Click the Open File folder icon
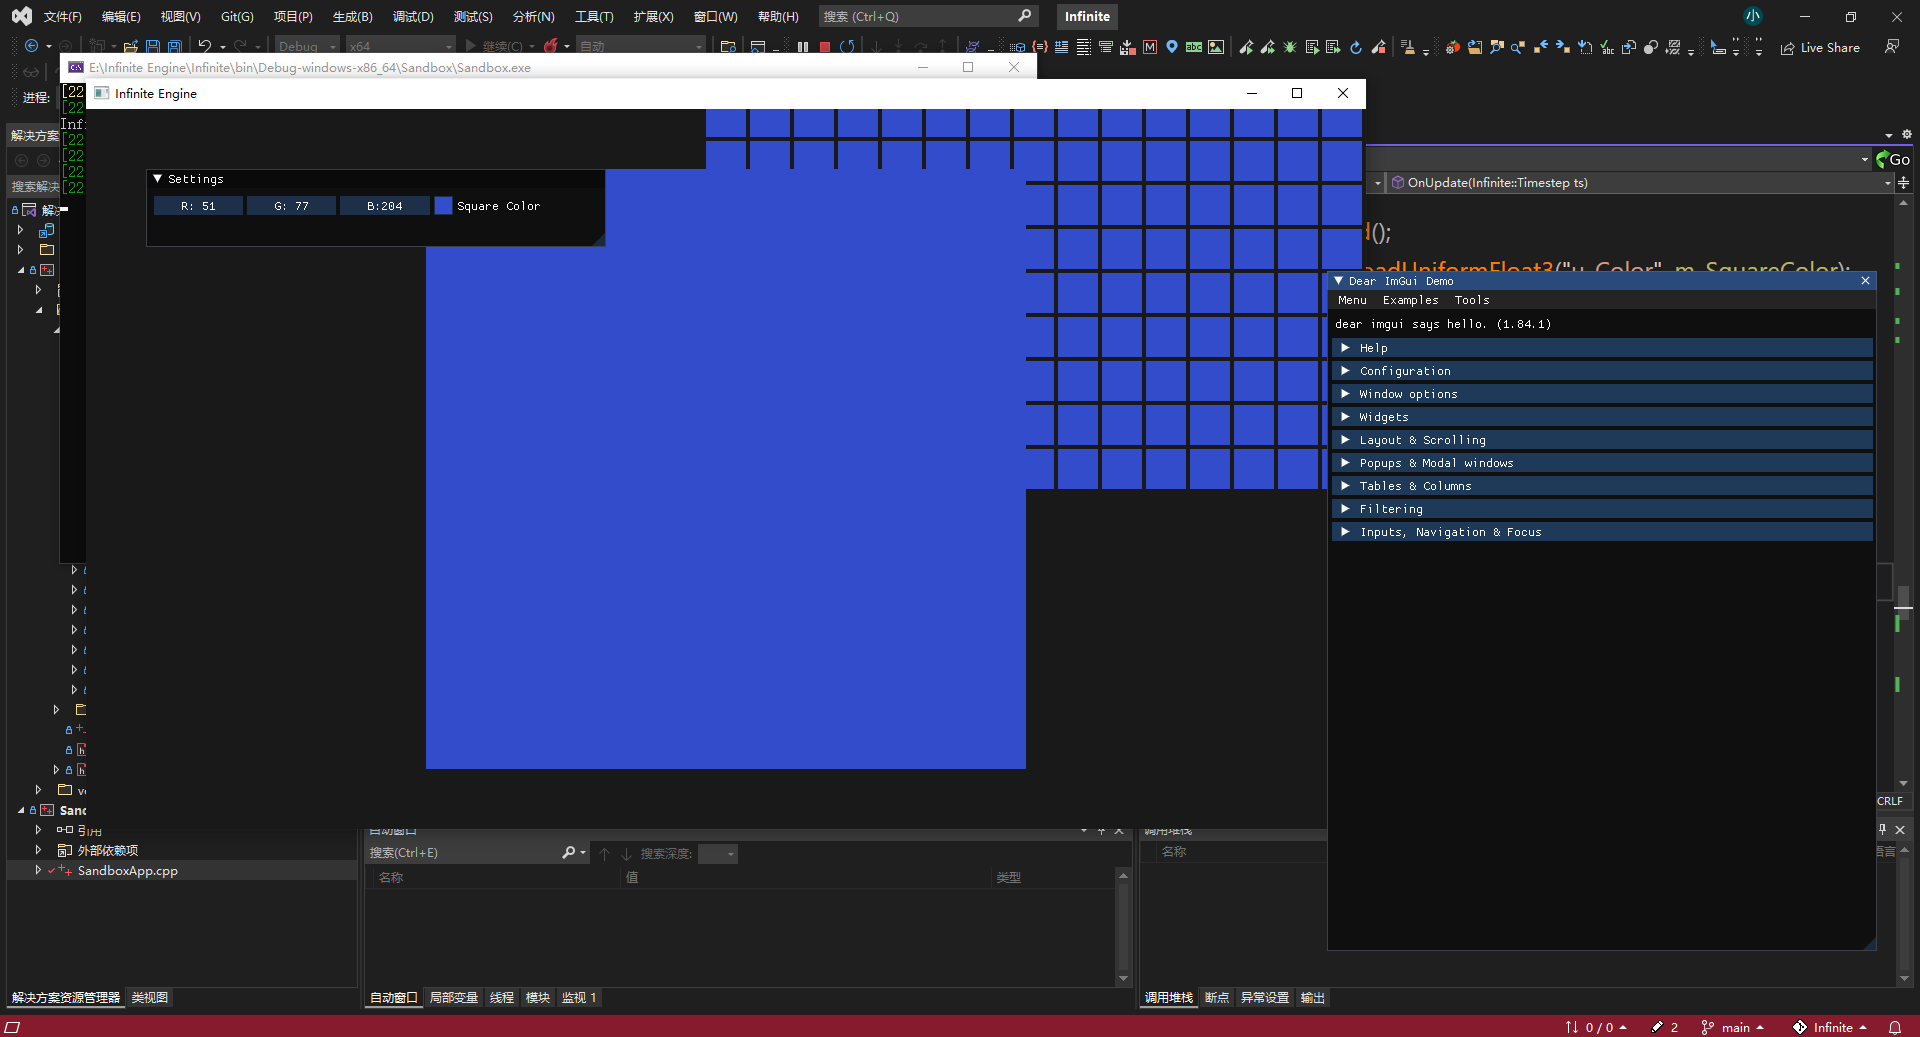This screenshot has width=1920, height=1037. pyautogui.click(x=130, y=47)
